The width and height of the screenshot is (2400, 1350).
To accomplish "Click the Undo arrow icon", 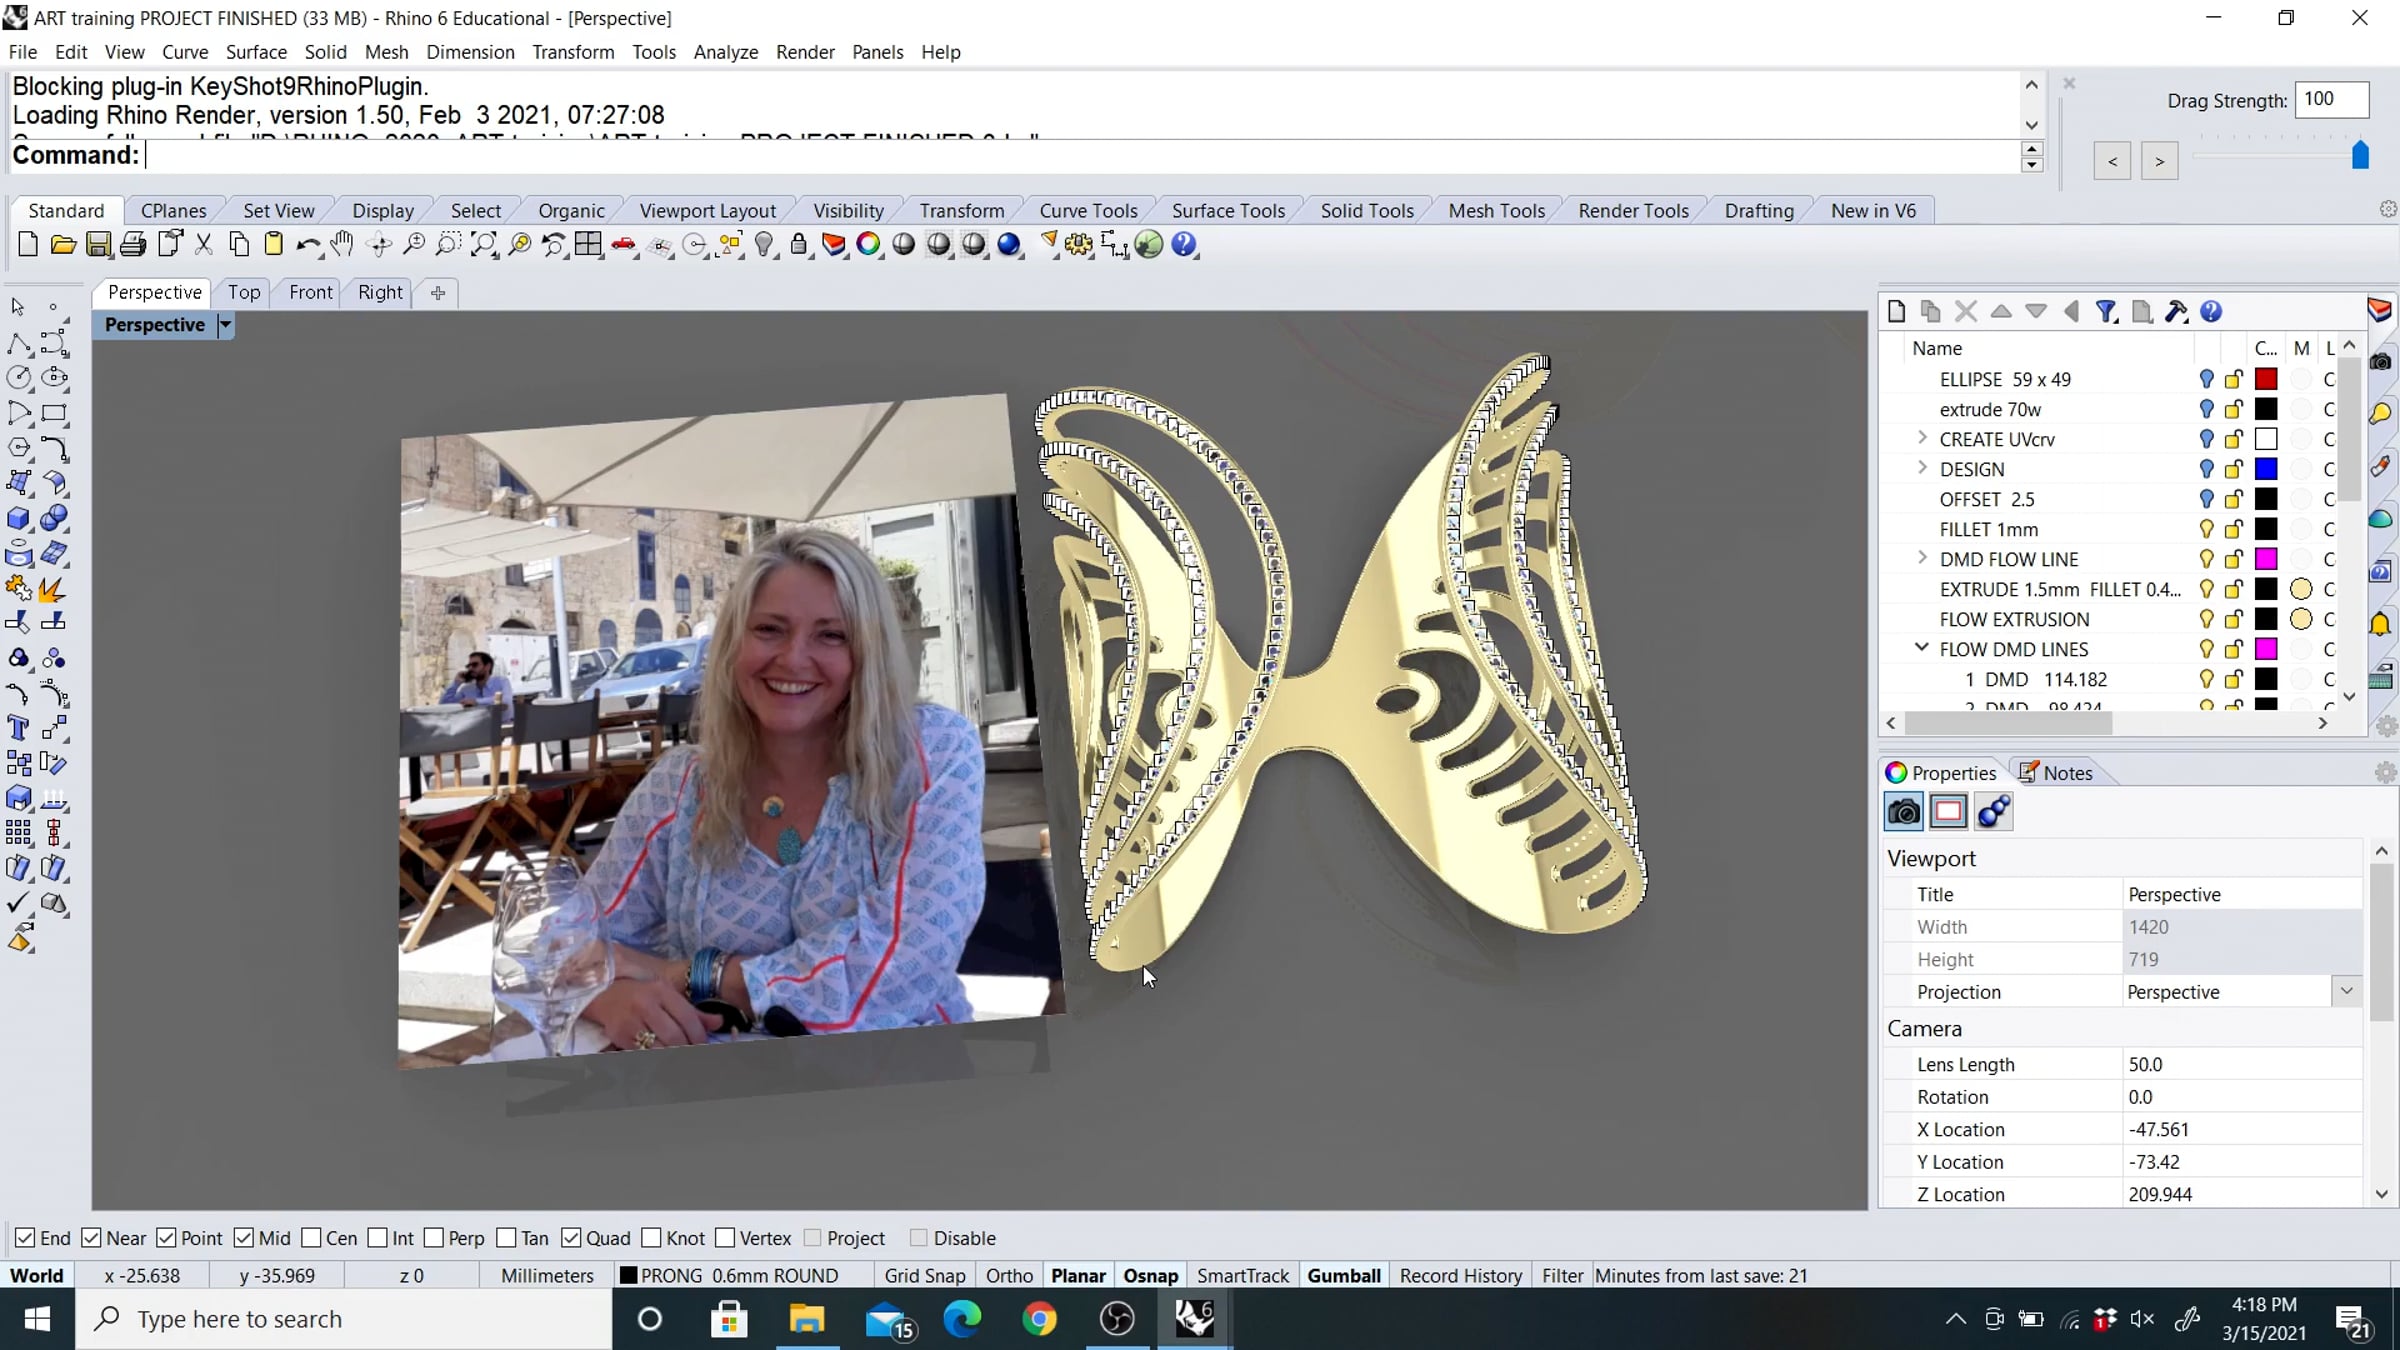I will coord(309,245).
